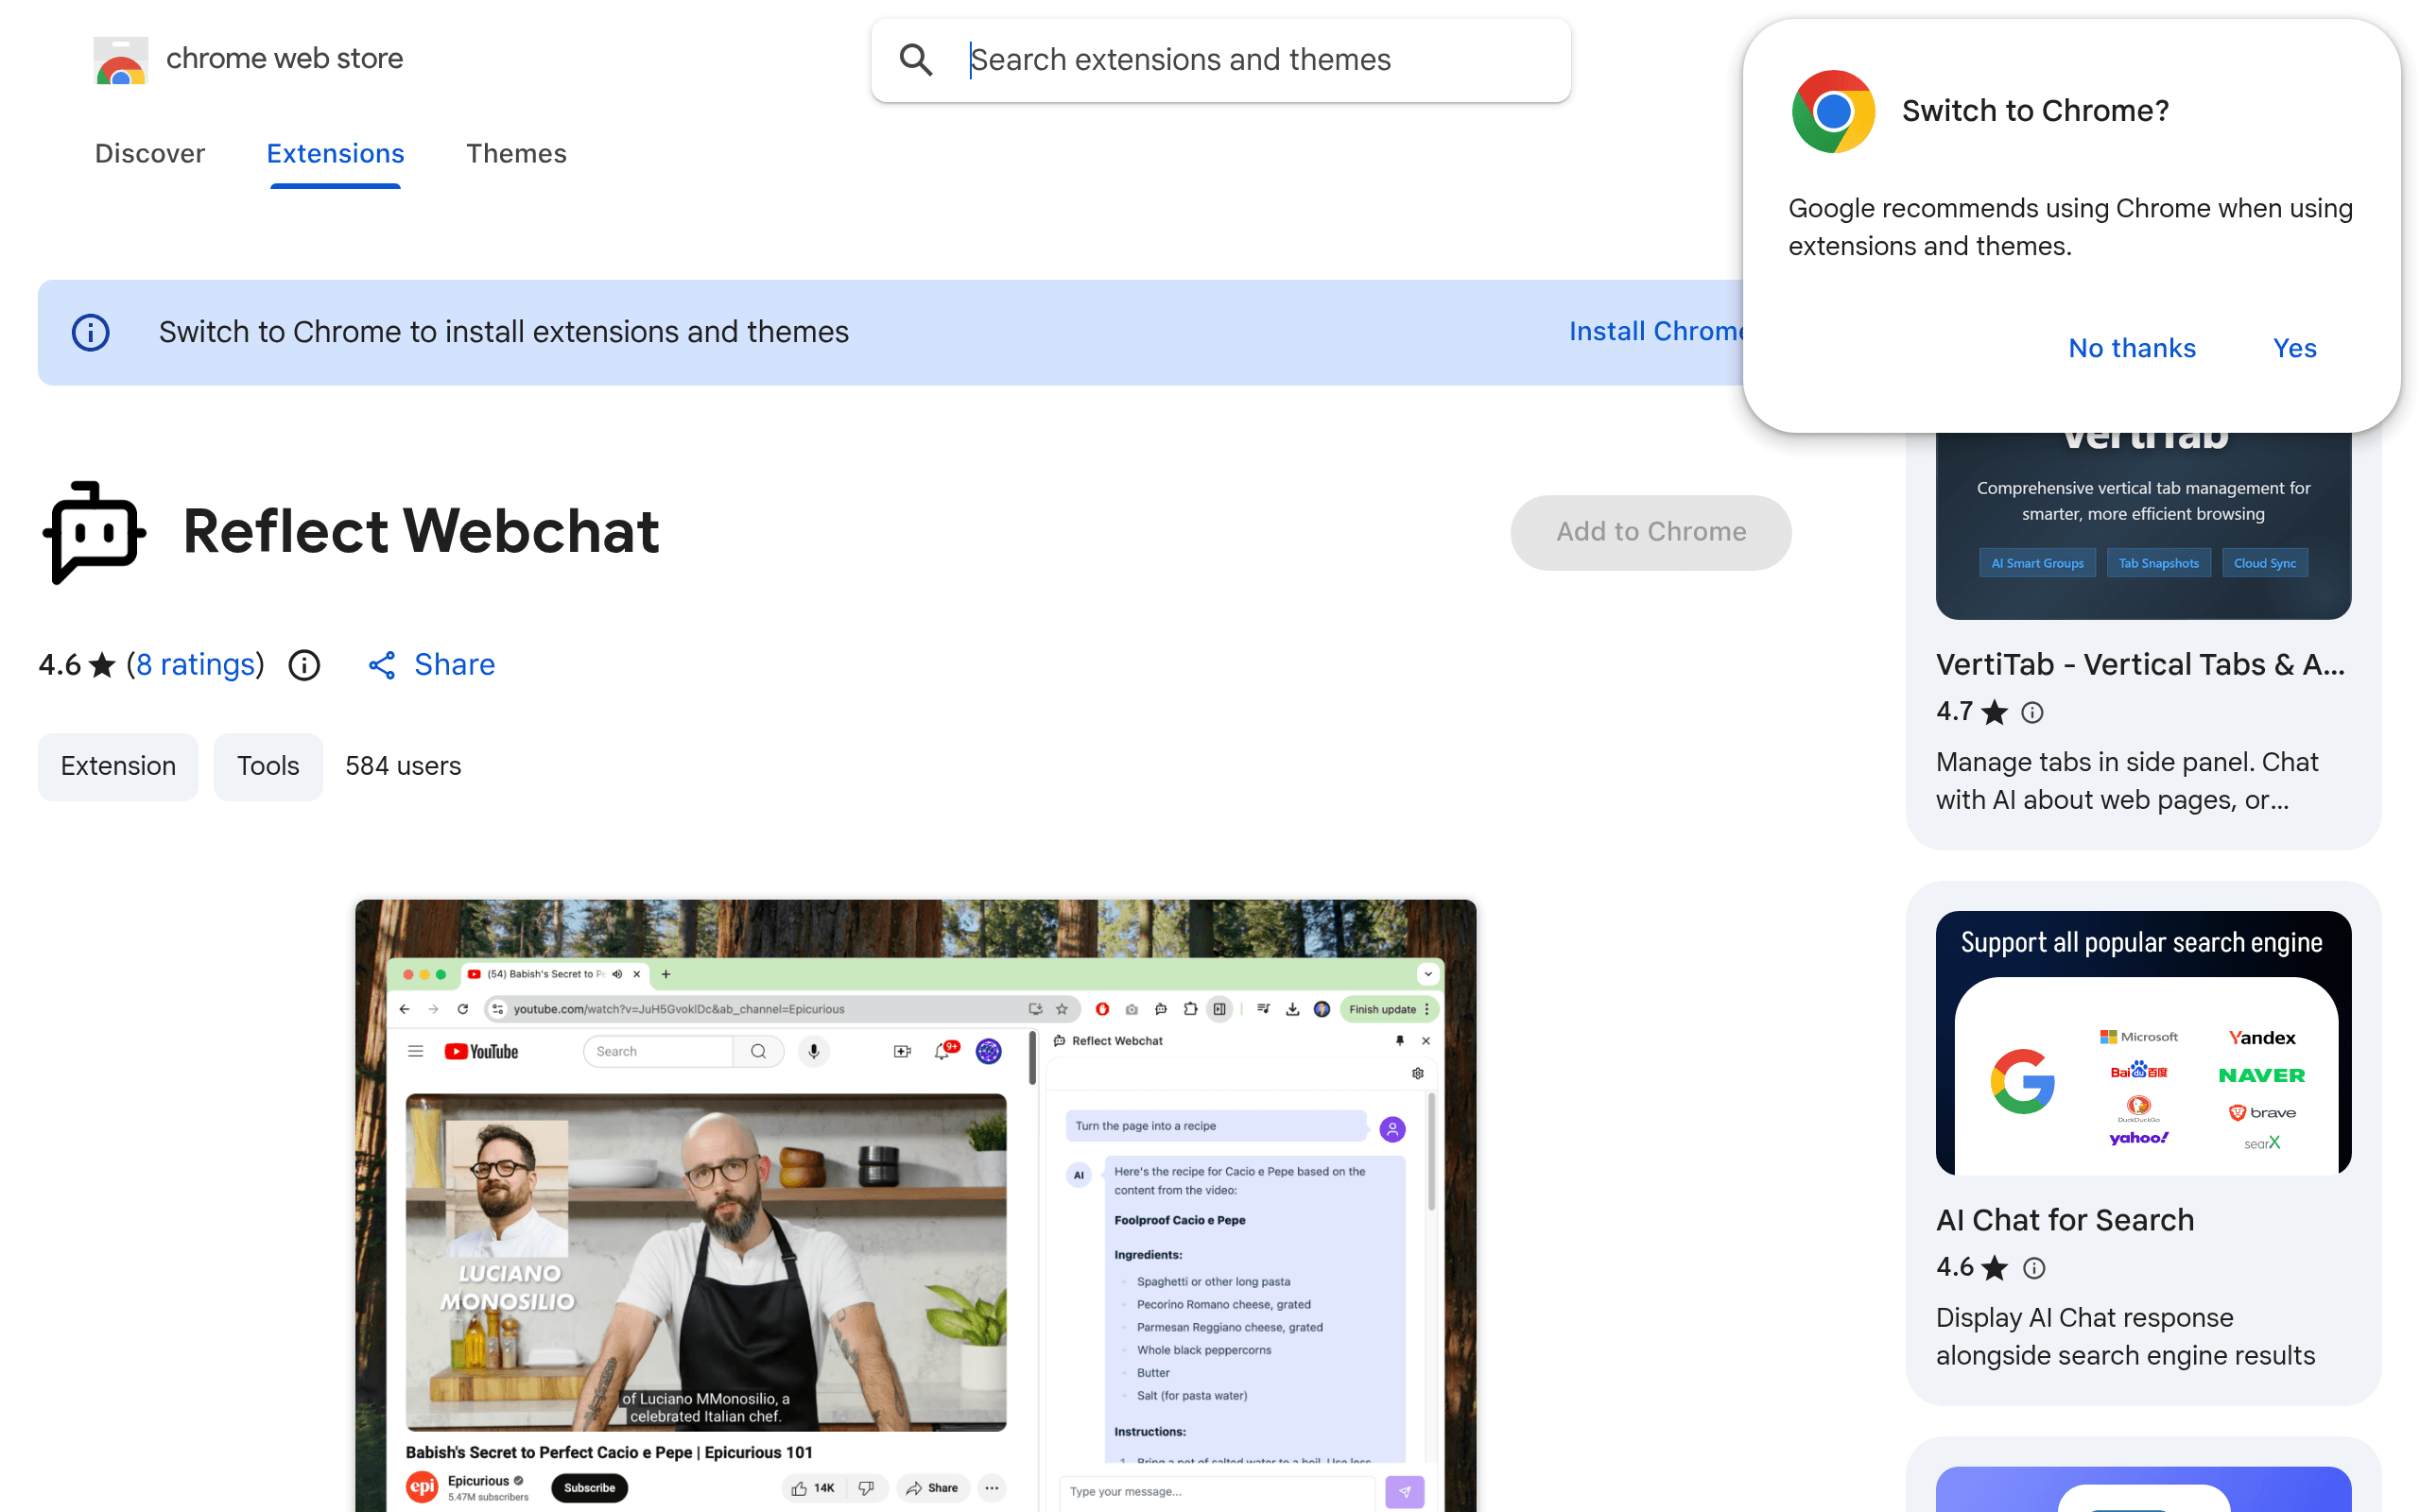Screen dimensions: 2420x1512
Task: Click the Search extensions and themes field
Action: 1221,60
